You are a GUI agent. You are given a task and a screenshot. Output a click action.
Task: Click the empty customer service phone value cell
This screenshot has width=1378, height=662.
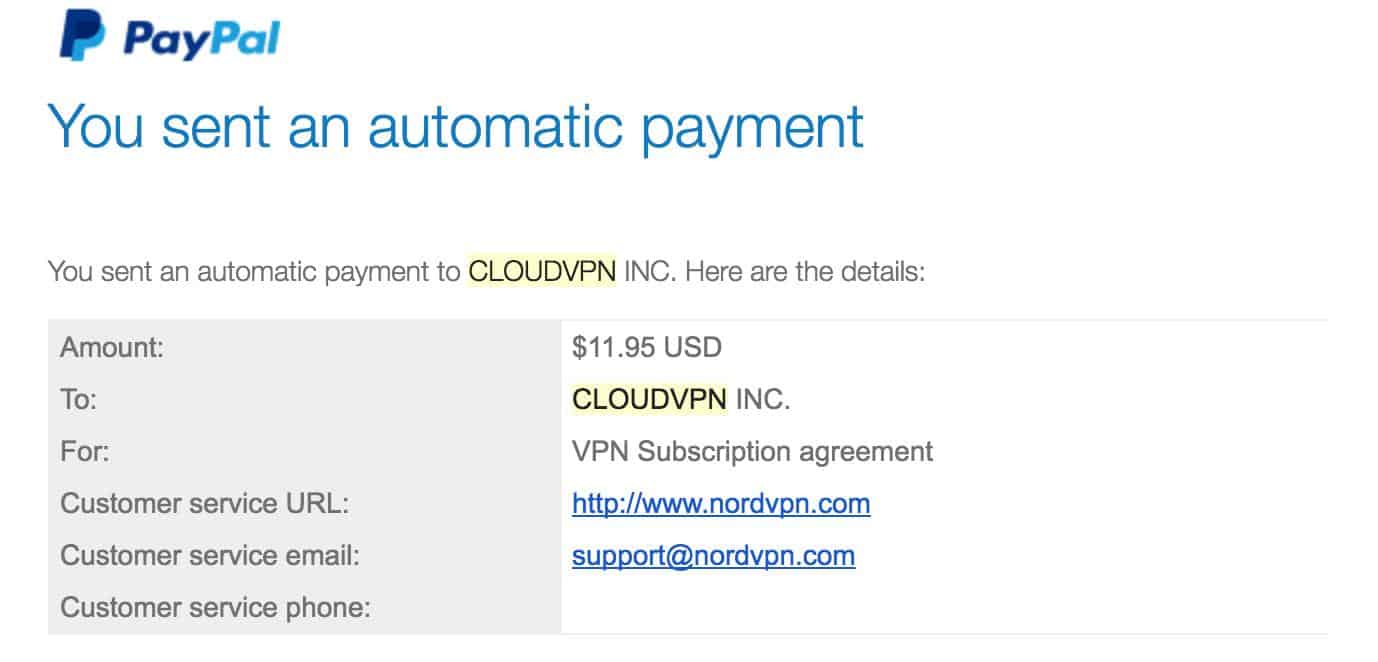click(x=944, y=607)
